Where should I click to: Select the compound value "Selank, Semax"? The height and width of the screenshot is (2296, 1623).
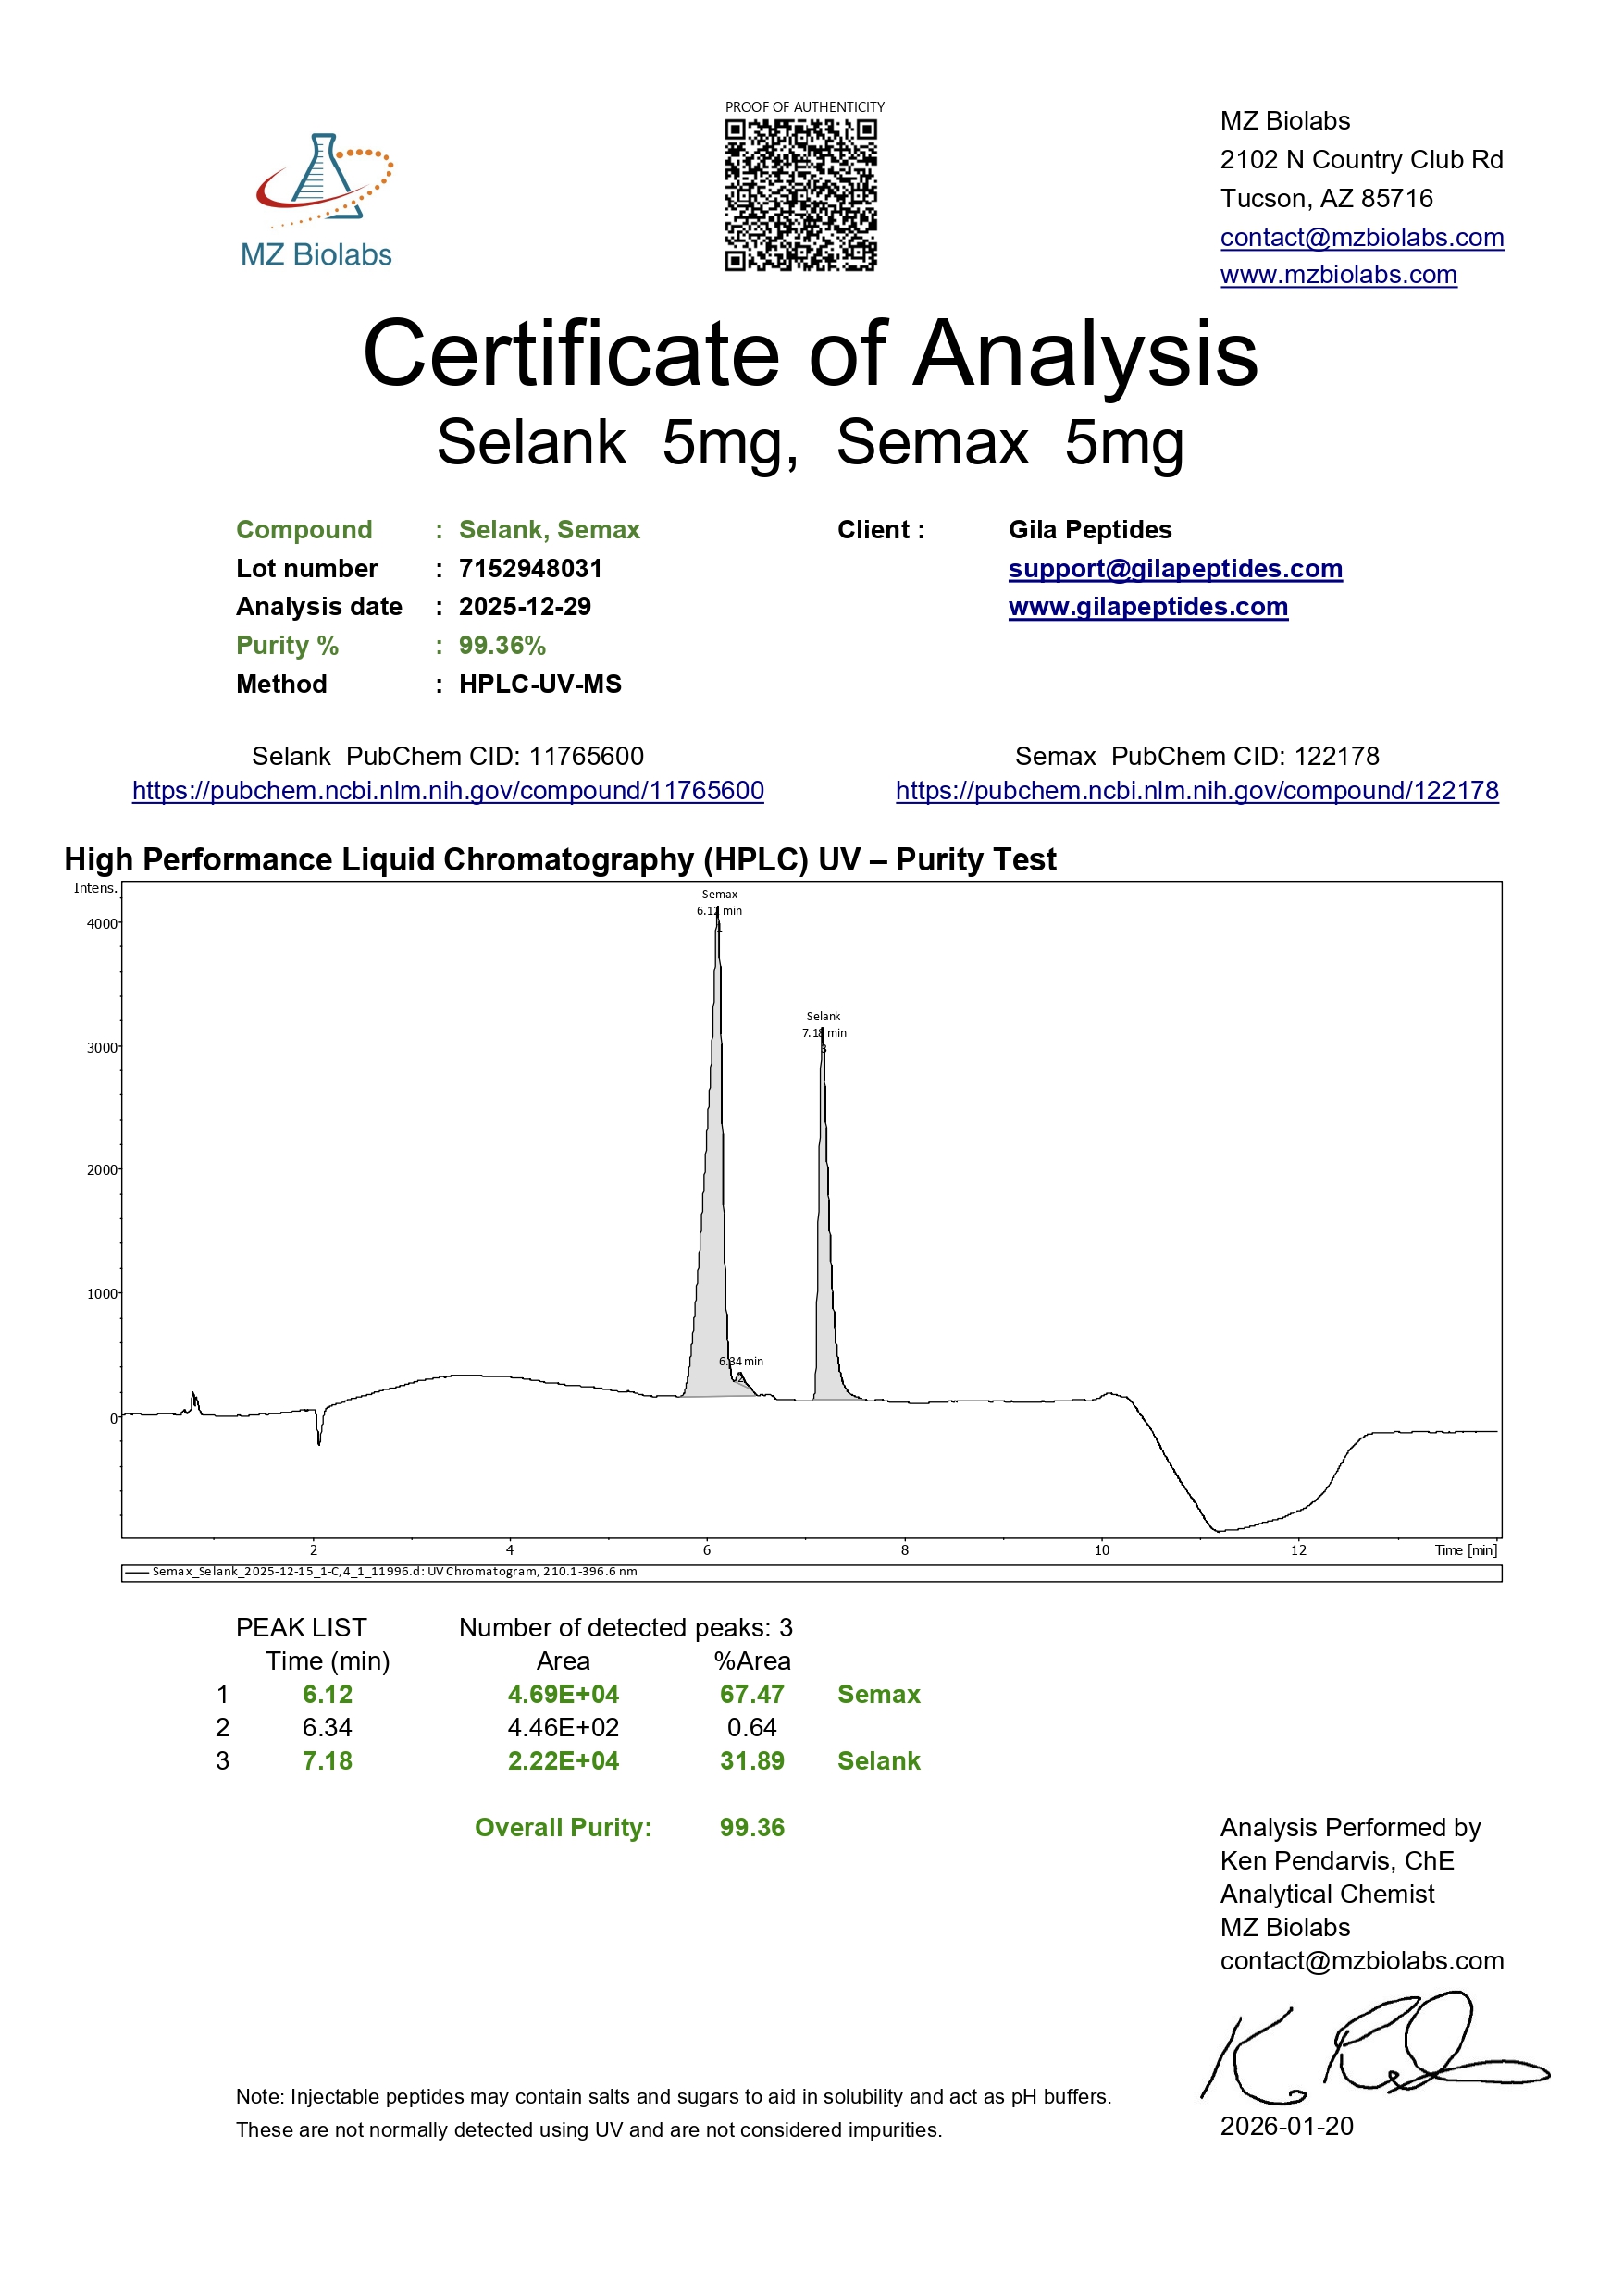tap(549, 530)
